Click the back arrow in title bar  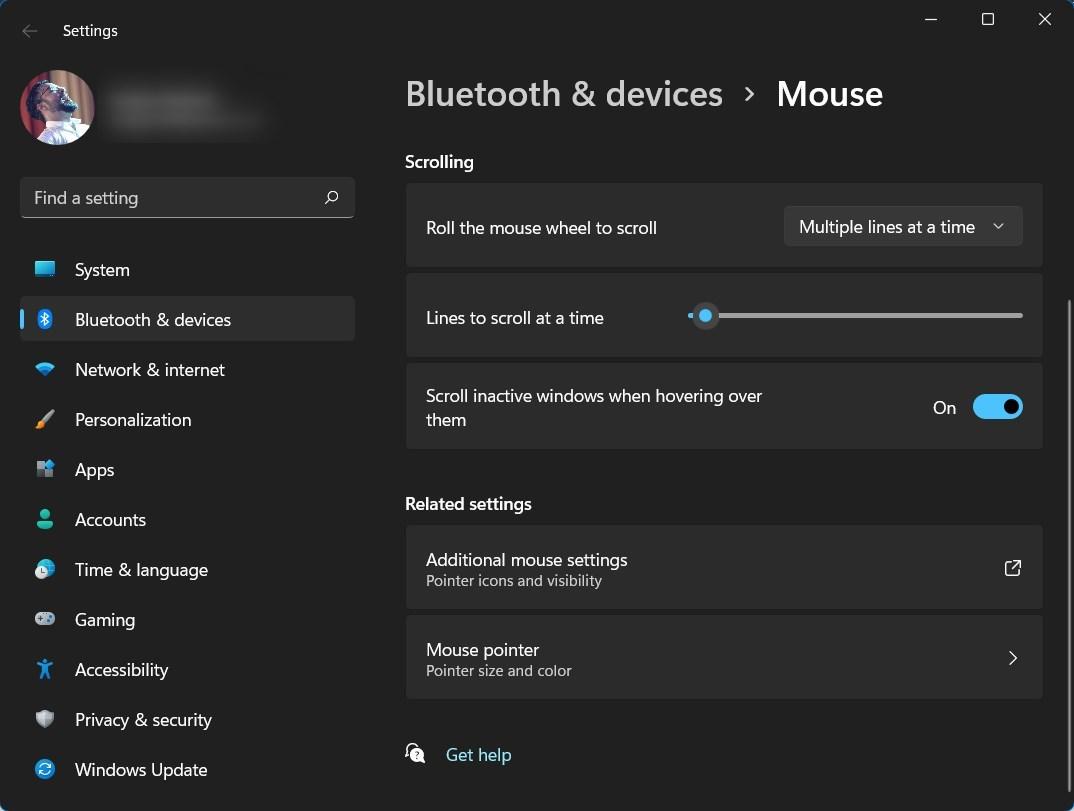tap(30, 31)
